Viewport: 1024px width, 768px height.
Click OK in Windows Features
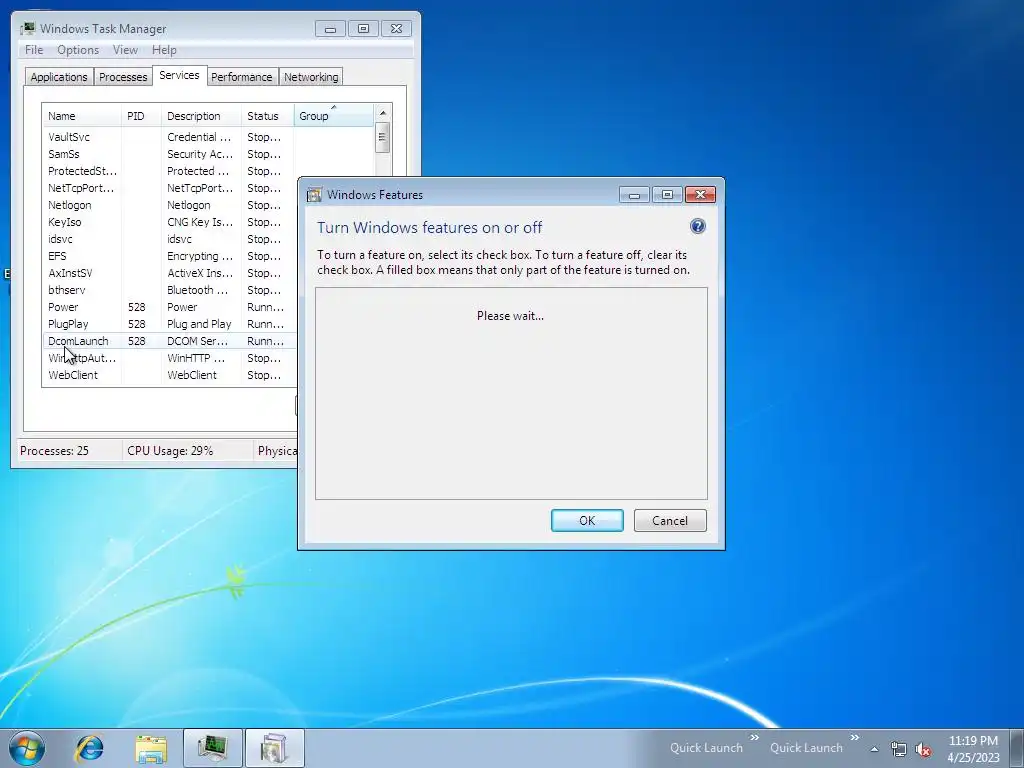tap(587, 520)
